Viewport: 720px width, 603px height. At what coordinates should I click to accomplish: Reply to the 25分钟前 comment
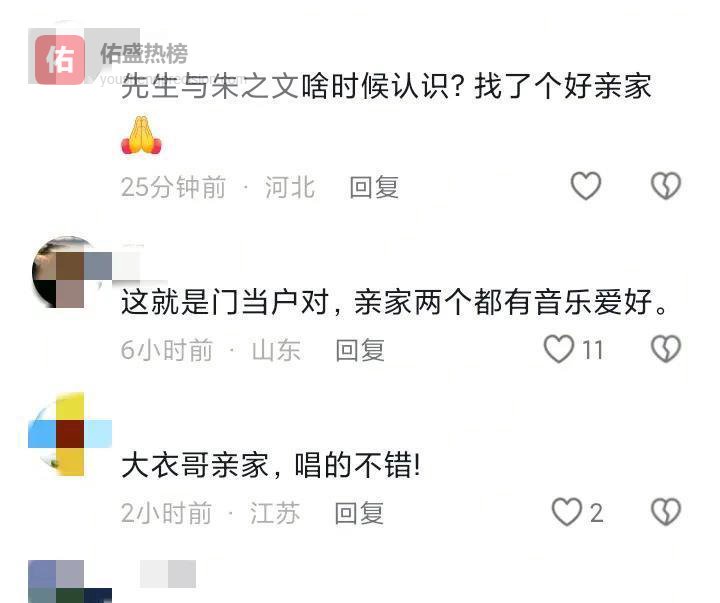[374, 187]
